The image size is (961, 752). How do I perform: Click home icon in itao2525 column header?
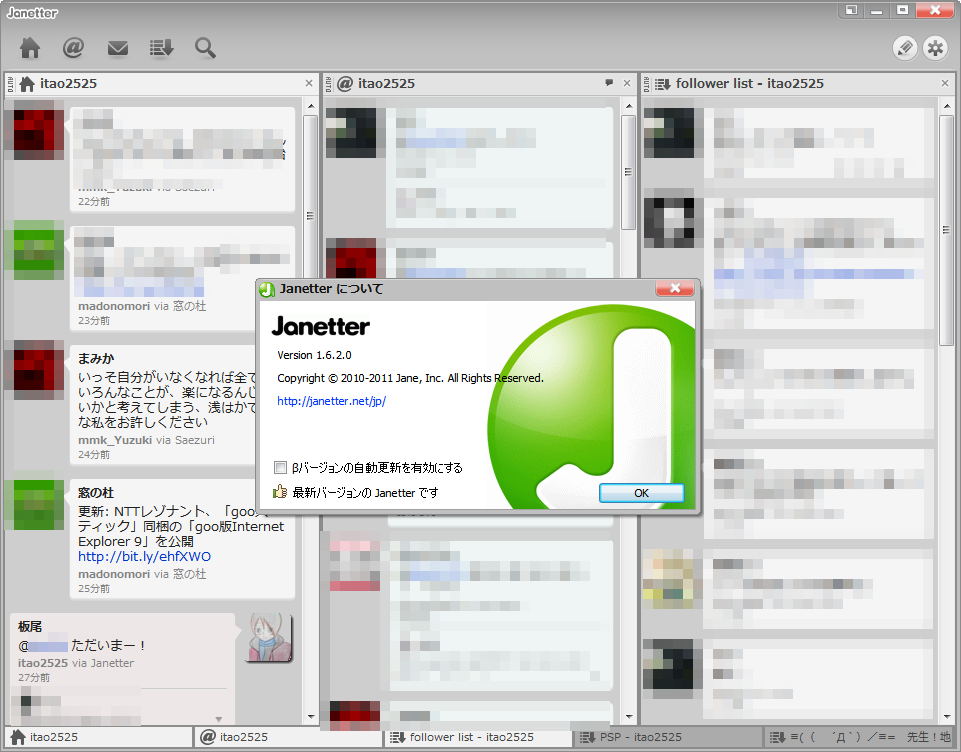pyautogui.click(x=27, y=84)
